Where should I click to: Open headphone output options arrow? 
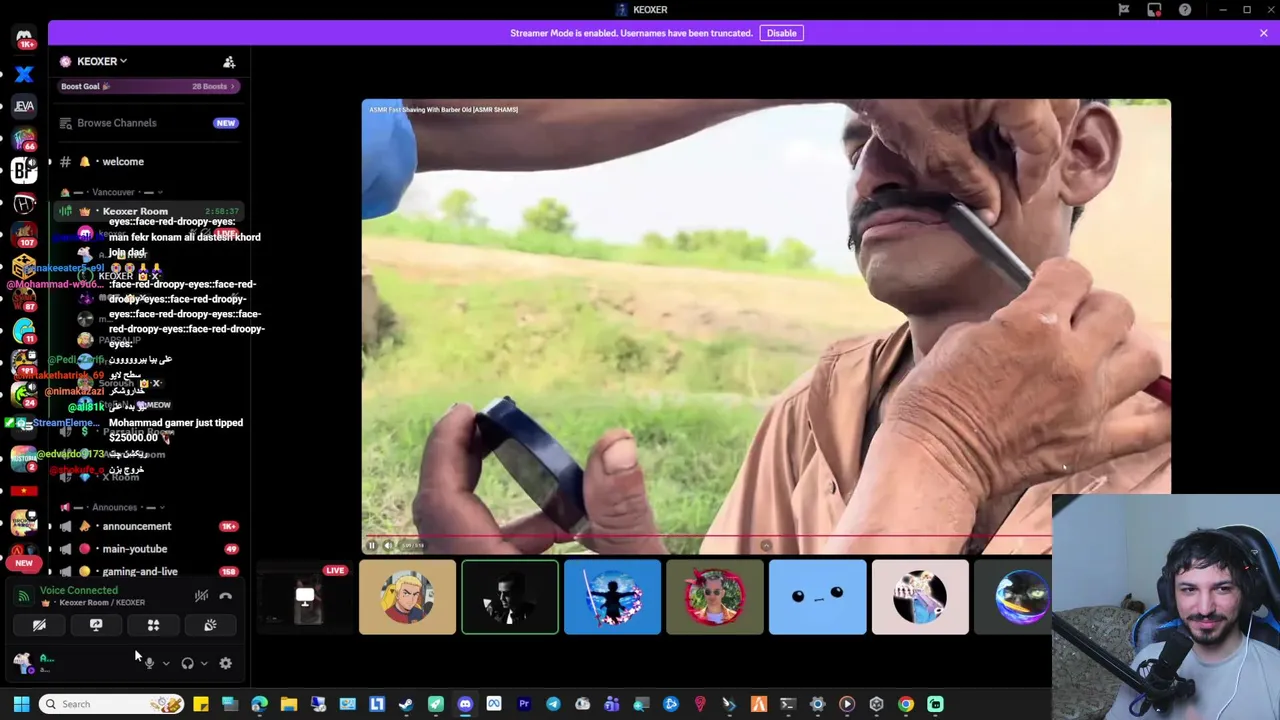[204, 663]
